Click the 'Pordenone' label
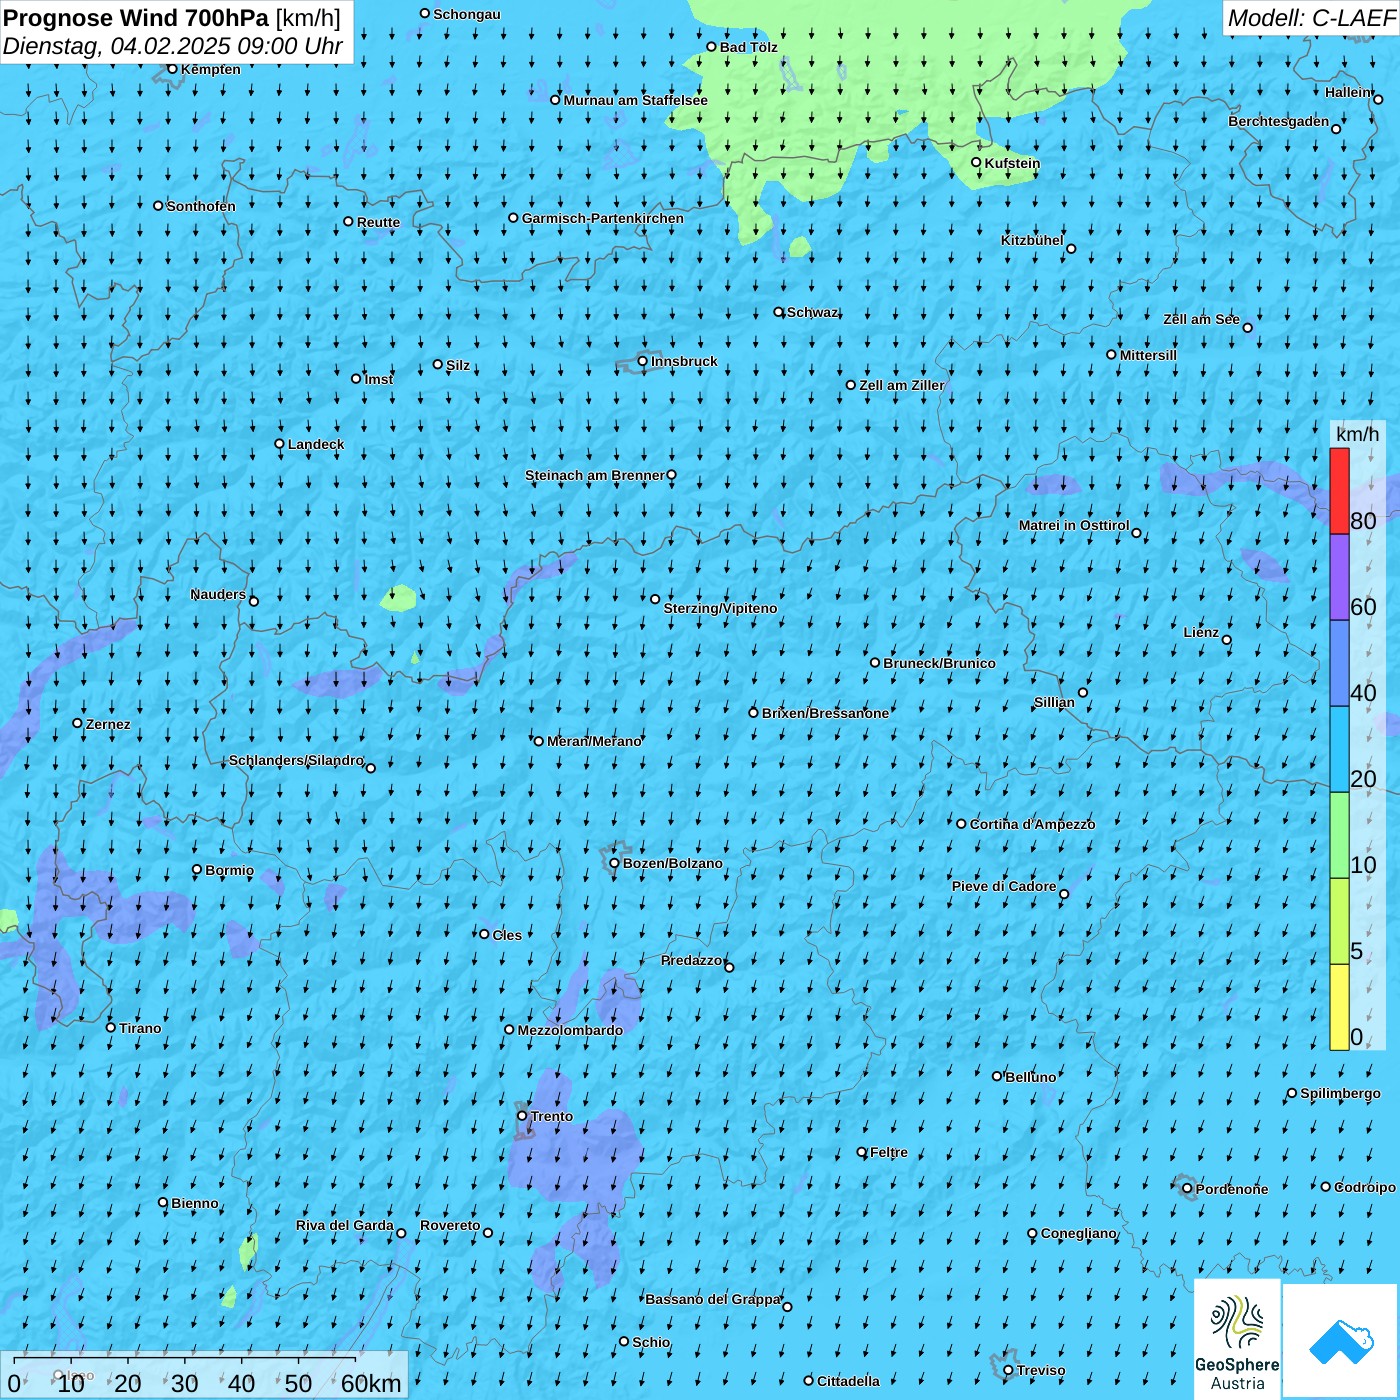 [1232, 1189]
